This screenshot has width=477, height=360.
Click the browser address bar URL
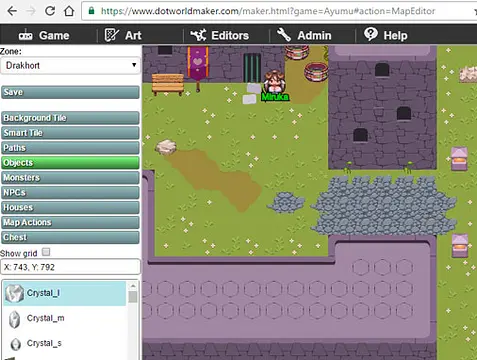click(x=268, y=11)
